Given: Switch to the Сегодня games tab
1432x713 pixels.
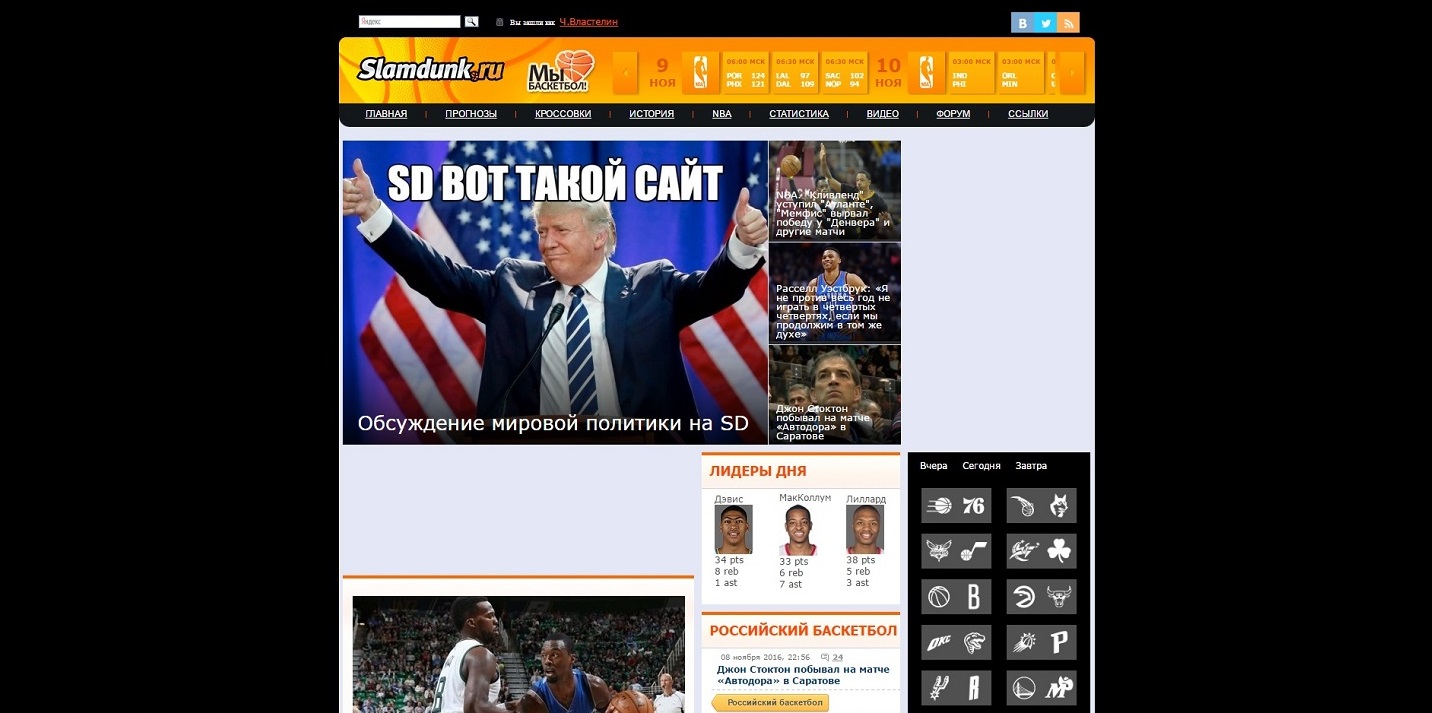Looking at the screenshot, I should point(981,466).
